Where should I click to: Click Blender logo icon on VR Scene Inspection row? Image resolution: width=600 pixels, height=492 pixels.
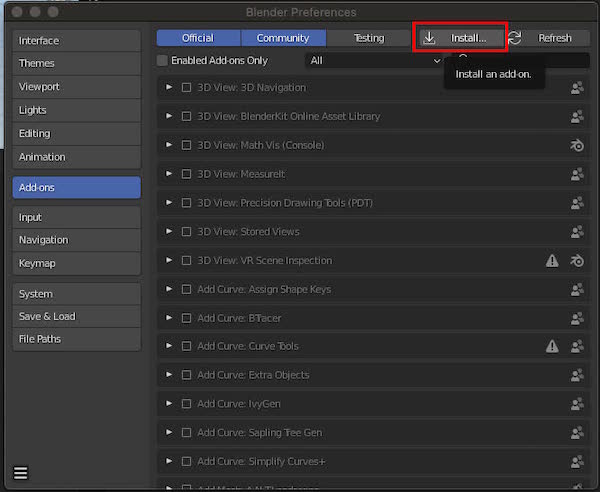click(x=577, y=261)
